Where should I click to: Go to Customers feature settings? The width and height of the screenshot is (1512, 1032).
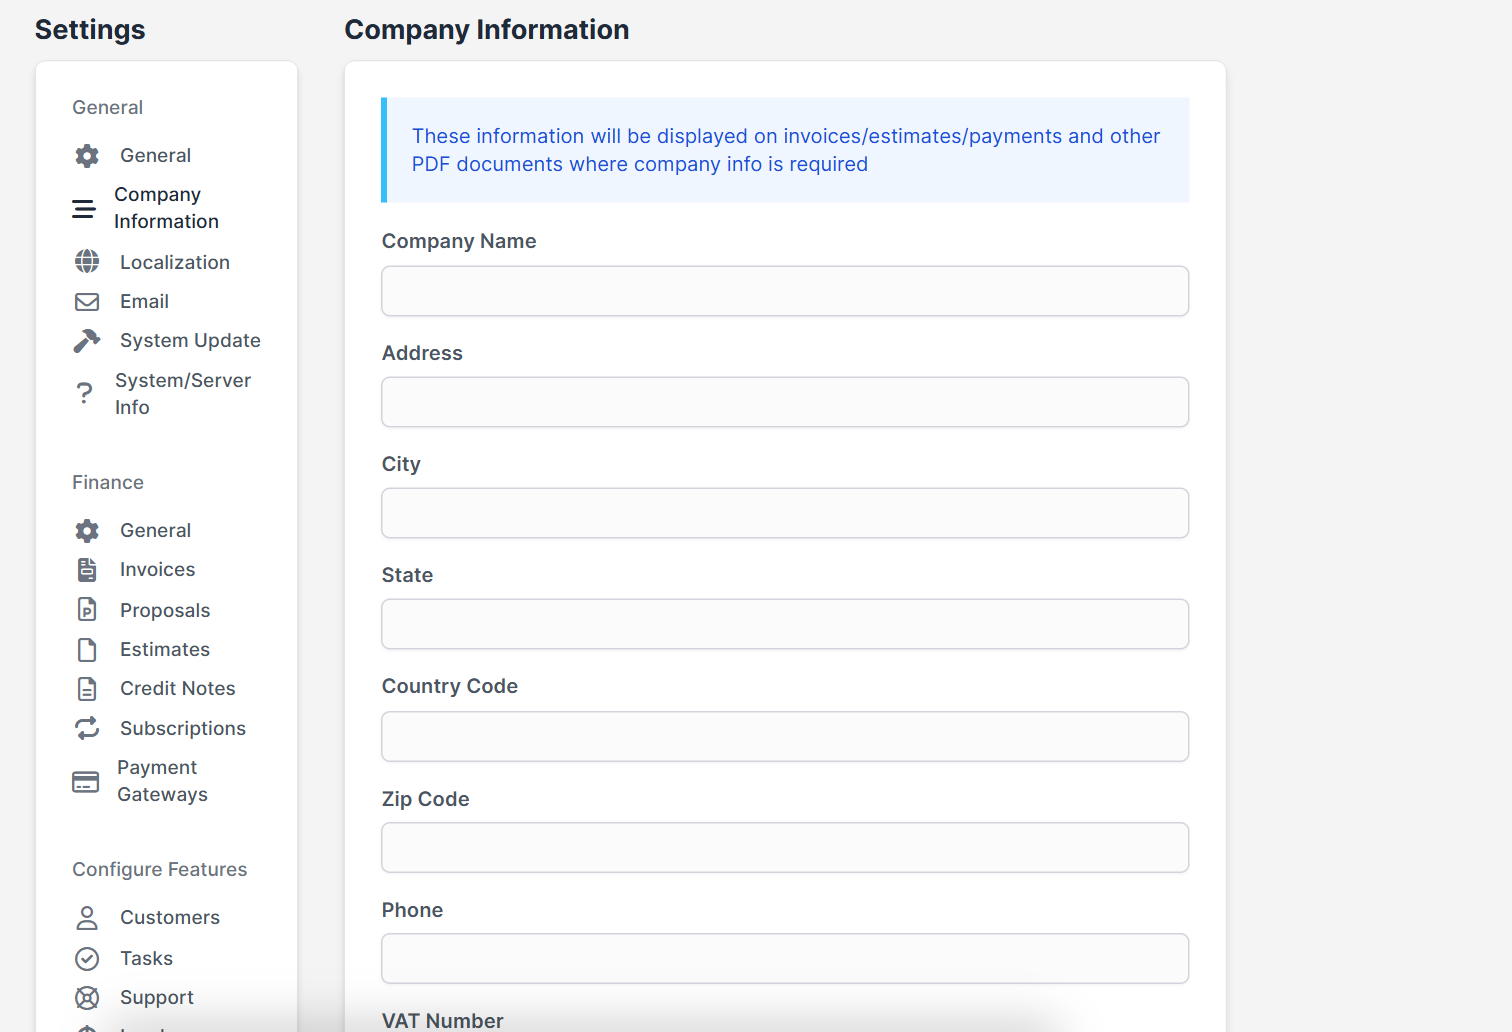click(170, 918)
